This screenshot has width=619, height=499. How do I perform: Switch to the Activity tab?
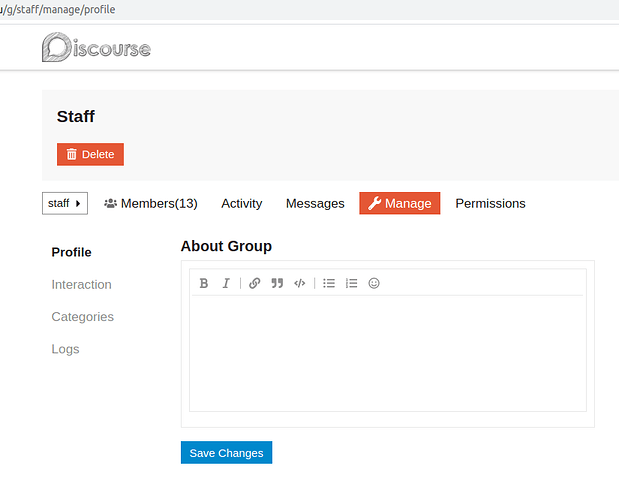click(x=242, y=203)
